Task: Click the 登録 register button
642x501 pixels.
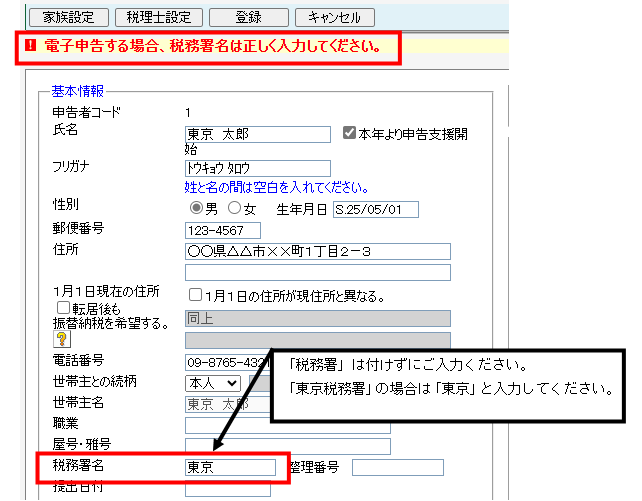Action: coord(249,18)
